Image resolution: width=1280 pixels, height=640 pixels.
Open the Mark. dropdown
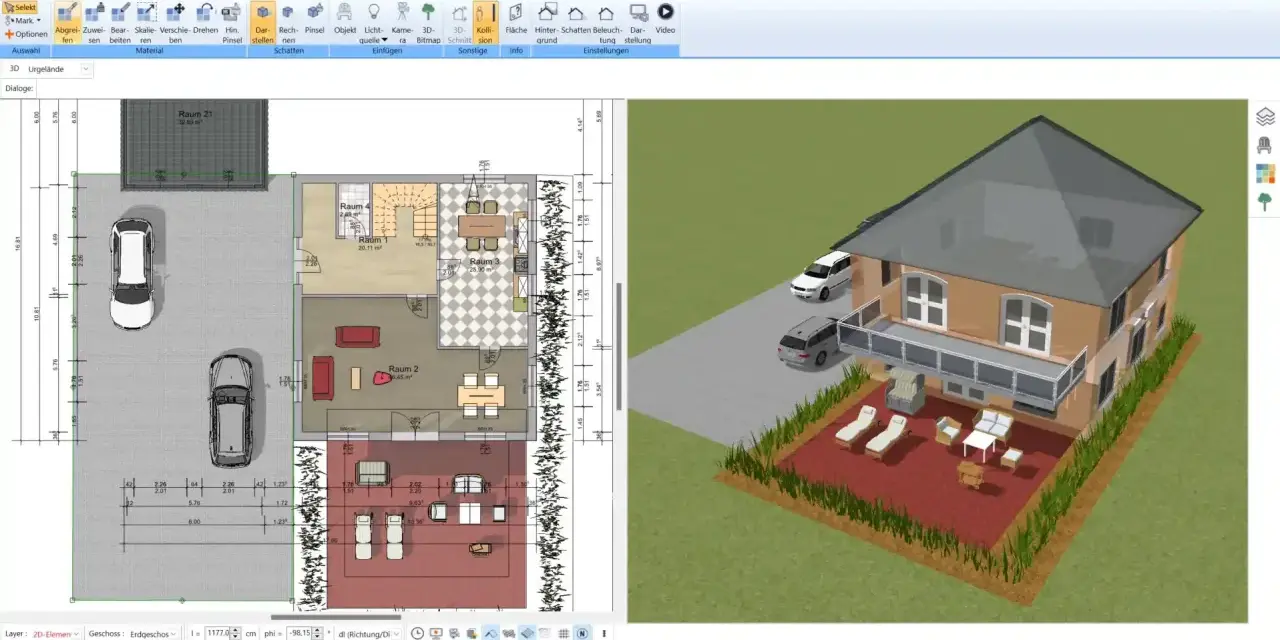pyautogui.click(x=22, y=20)
